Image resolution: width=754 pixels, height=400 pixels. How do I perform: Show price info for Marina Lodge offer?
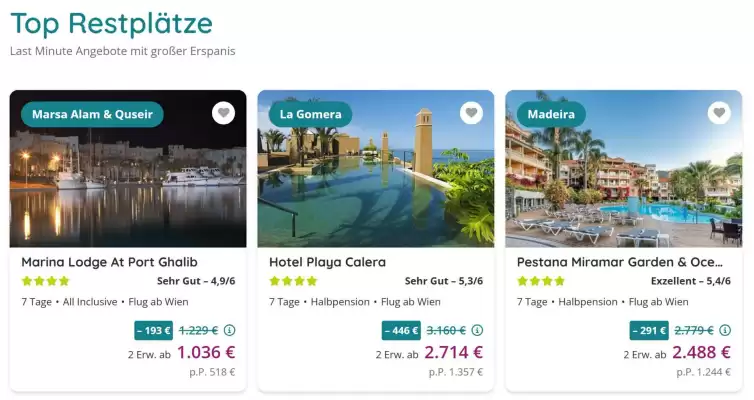coord(229,330)
